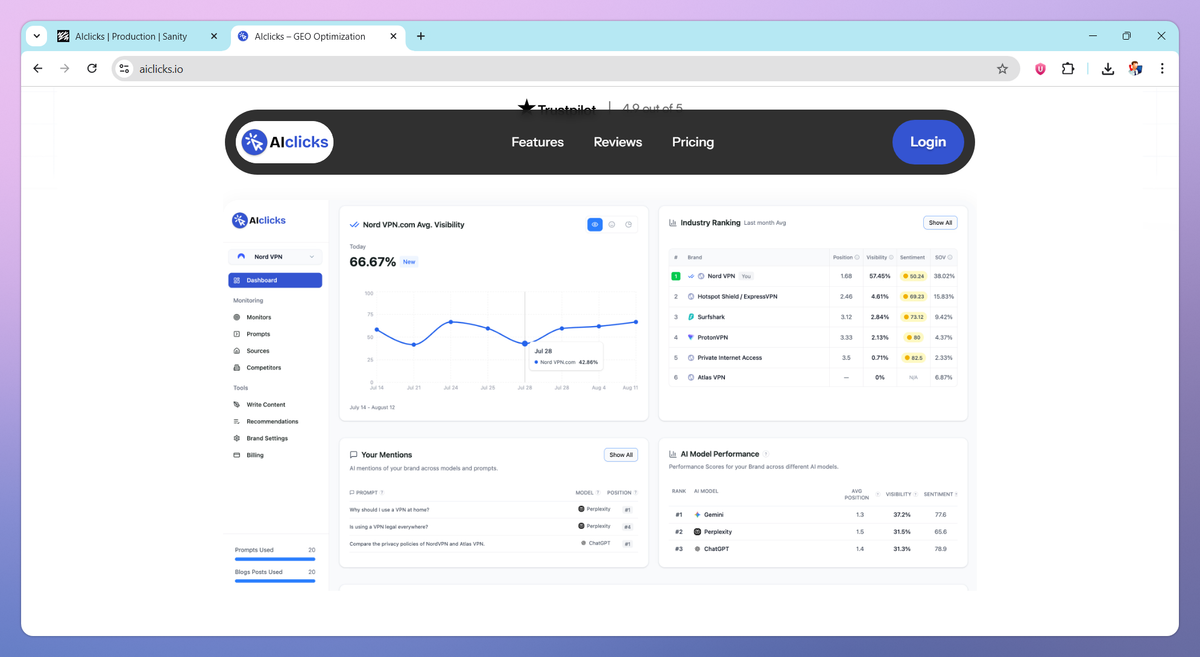Open Chrome's three-dot menu
Image resolution: width=1200 pixels, height=657 pixels.
1162,69
